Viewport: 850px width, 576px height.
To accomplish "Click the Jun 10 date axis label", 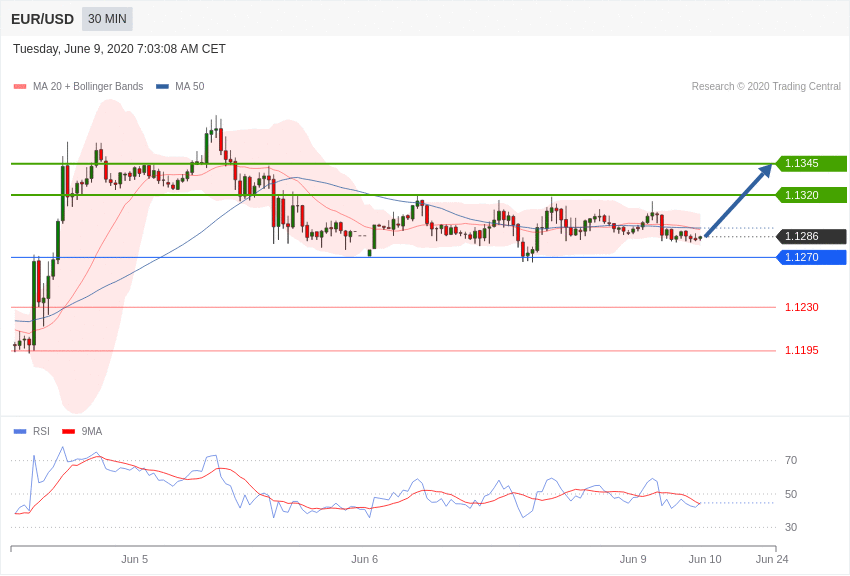I will pos(705,559).
